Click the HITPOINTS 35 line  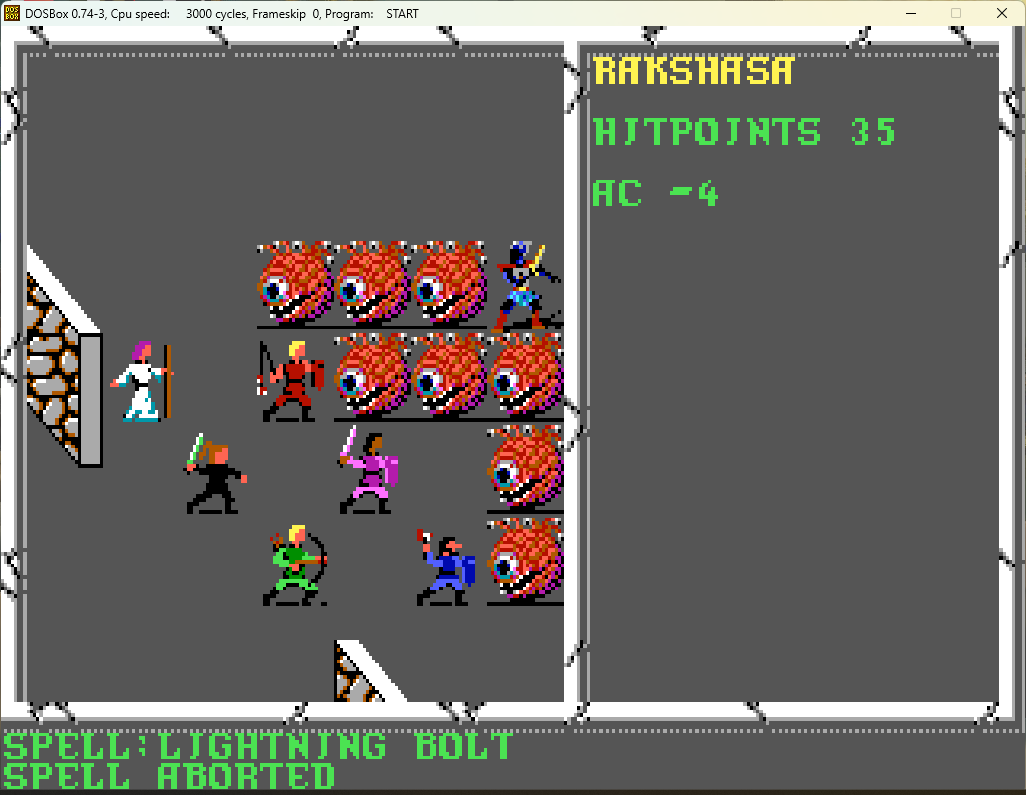[745, 132]
